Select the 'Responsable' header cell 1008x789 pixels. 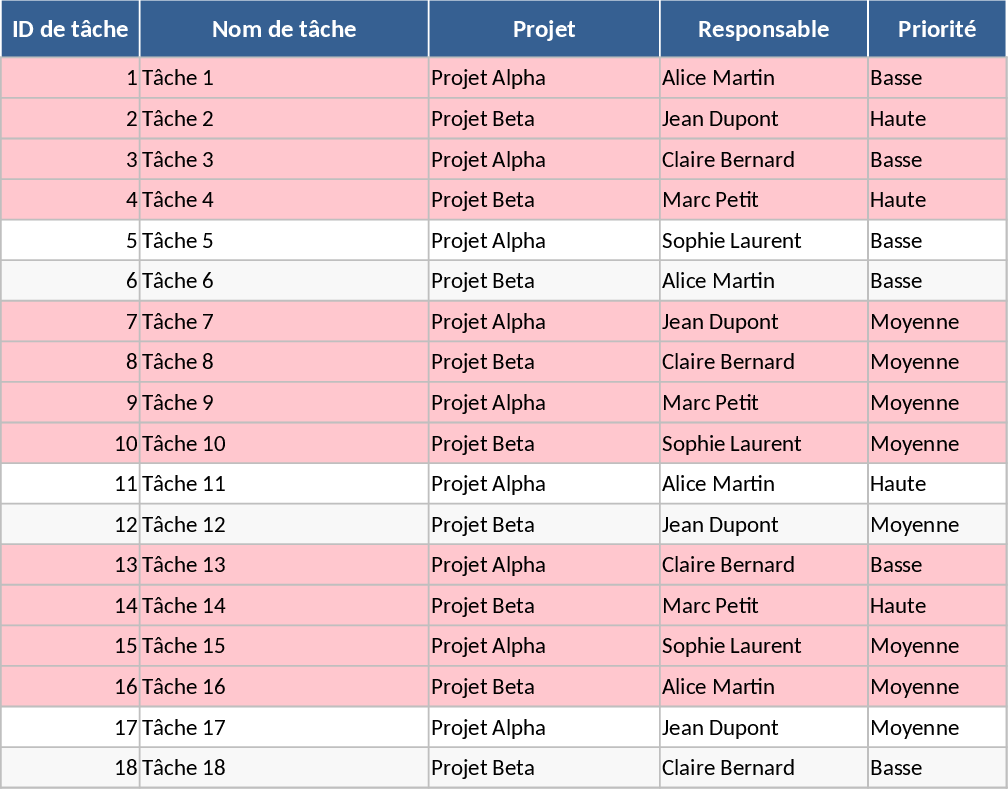pyautogui.click(x=763, y=29)
